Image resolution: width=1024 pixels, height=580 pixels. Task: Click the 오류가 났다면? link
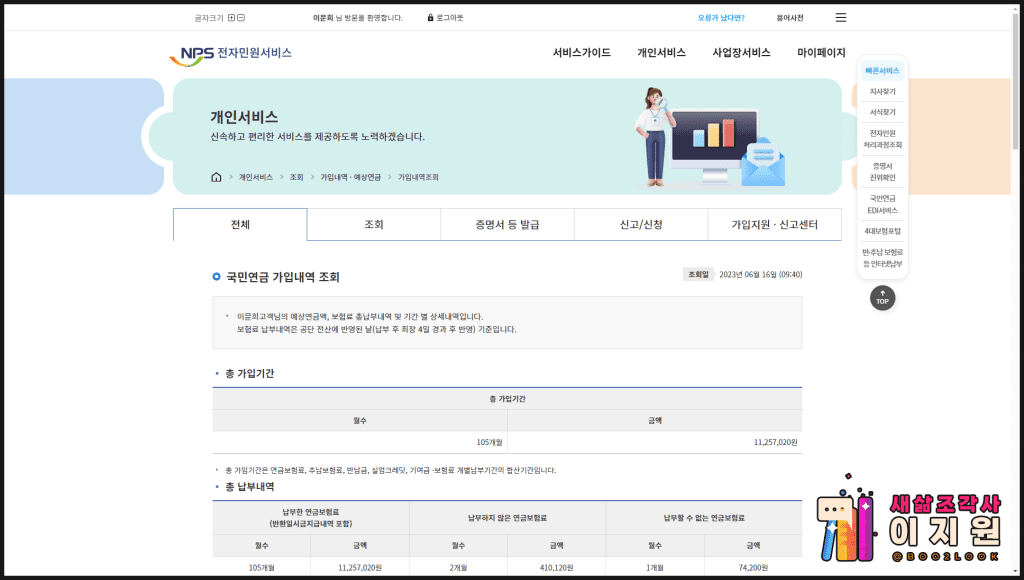721,18
